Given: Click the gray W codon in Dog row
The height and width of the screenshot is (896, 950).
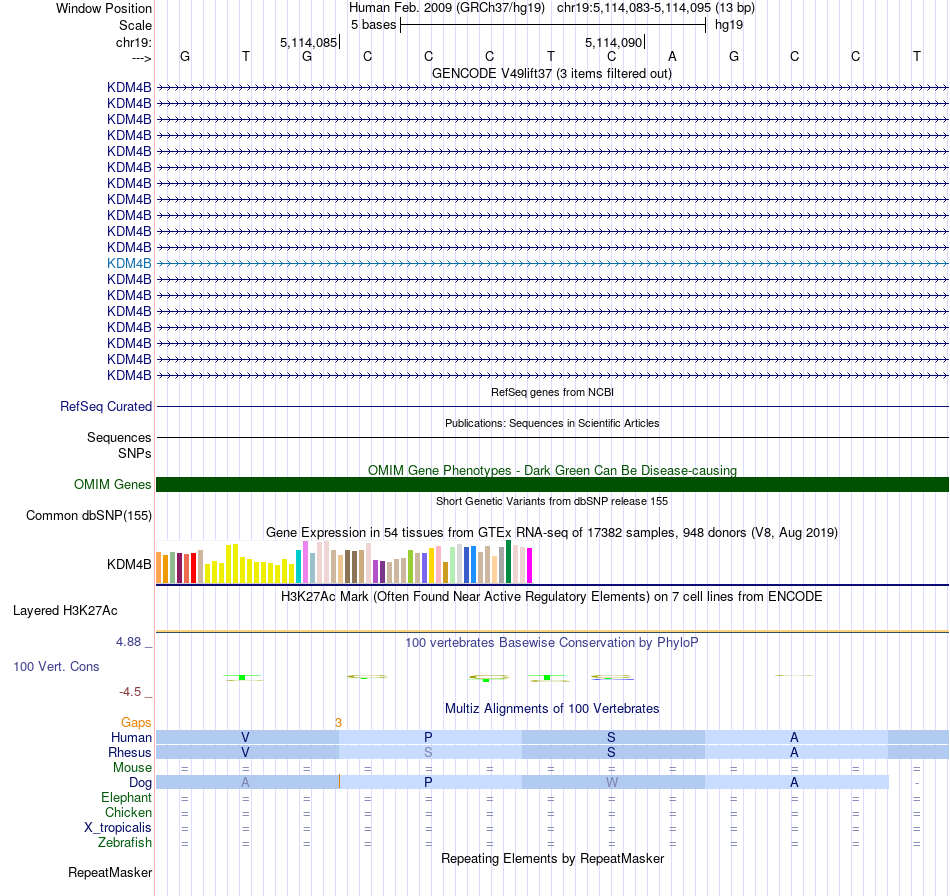Looking at the screenshot, I should click(612, 783).
